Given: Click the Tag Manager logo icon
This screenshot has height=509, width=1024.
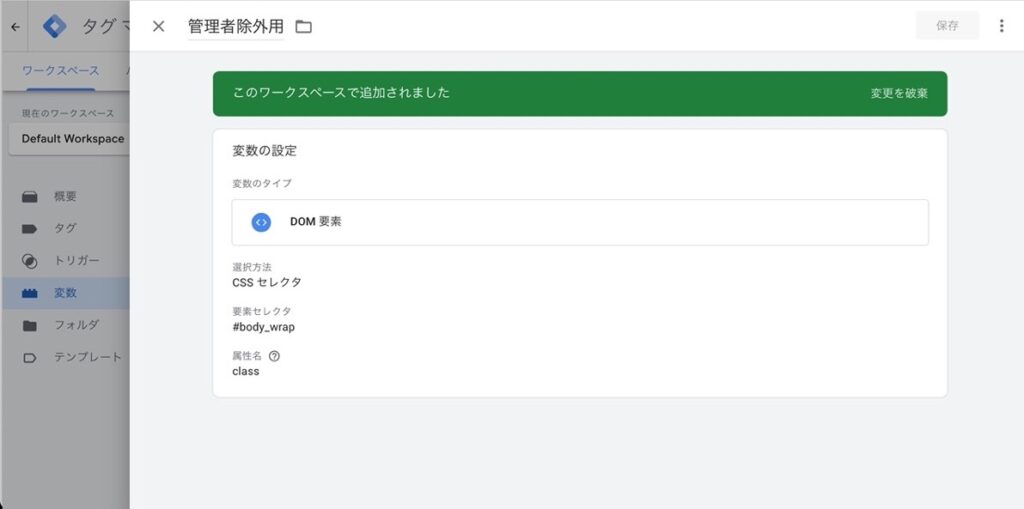Looking at the screenshot, I should pyautogui.click(x=54, y=27).
